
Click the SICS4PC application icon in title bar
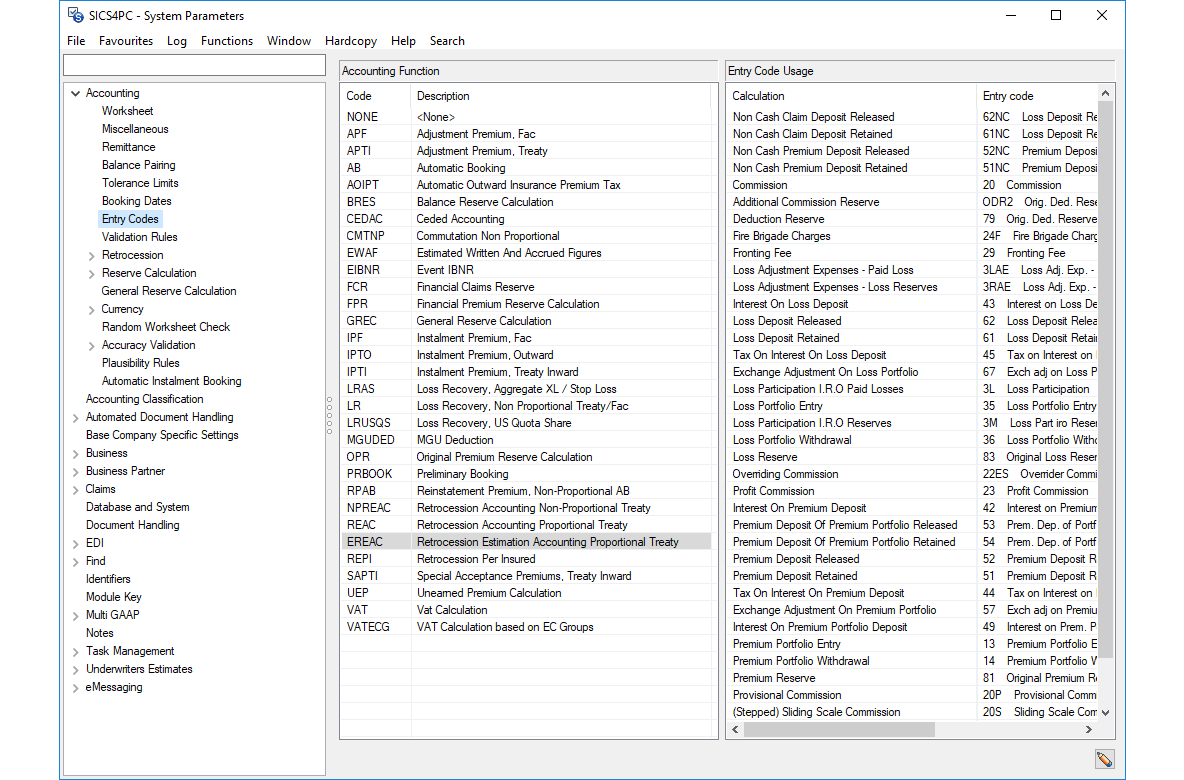point(75,15)
